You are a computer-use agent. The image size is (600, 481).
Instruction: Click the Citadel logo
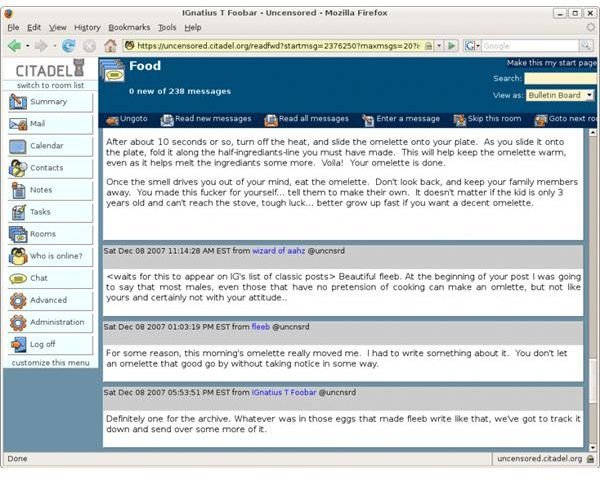50,68
